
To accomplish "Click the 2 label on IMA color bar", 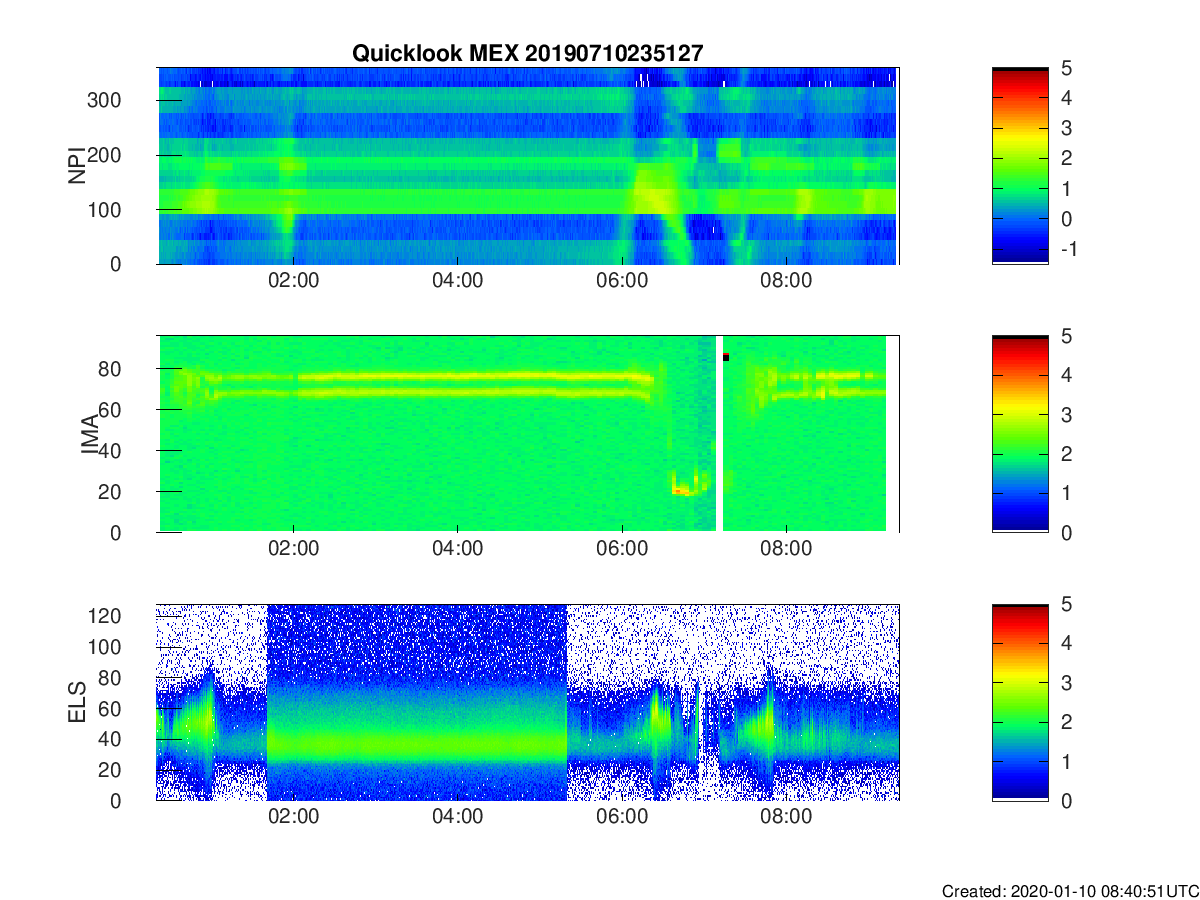I will click(1066, 454).
